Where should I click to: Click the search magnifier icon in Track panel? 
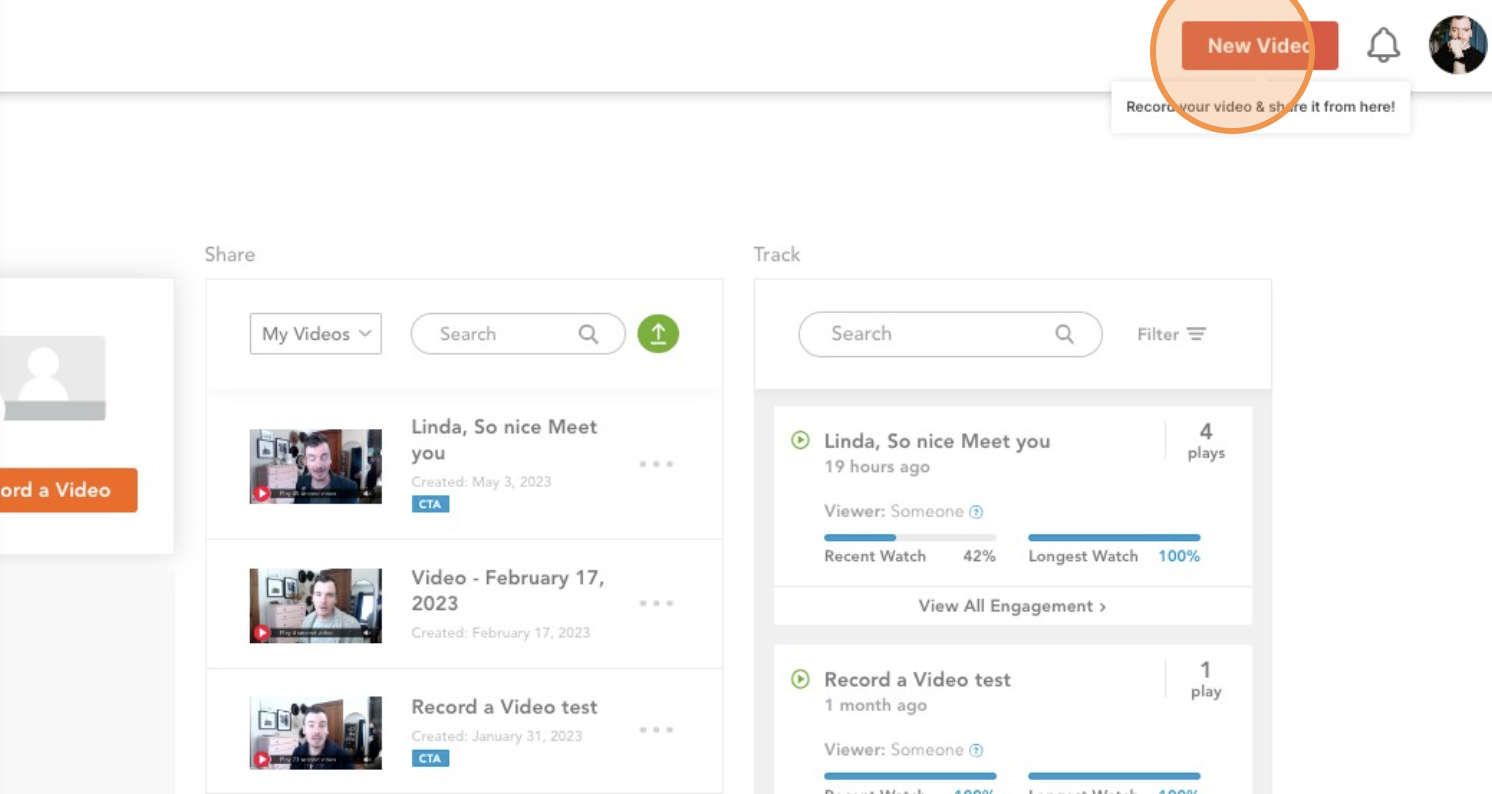[x=1065, y=334]
